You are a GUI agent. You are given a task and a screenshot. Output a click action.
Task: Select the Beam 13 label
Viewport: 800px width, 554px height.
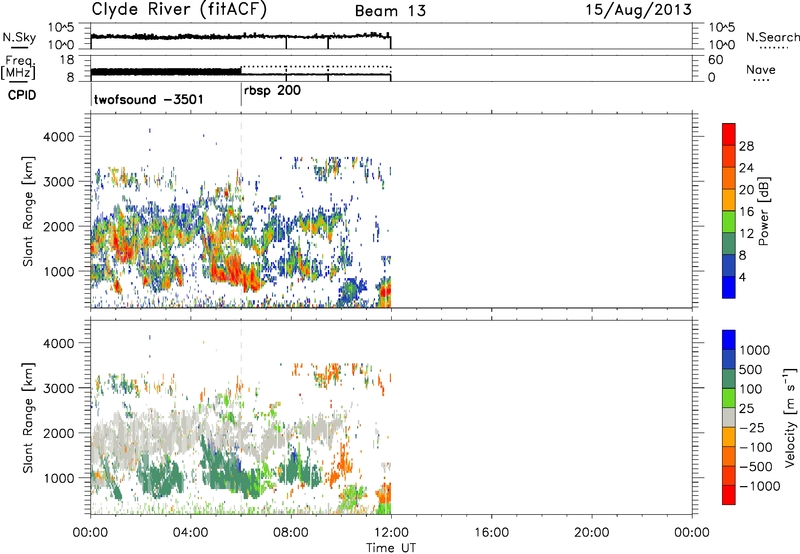[390, 11]
